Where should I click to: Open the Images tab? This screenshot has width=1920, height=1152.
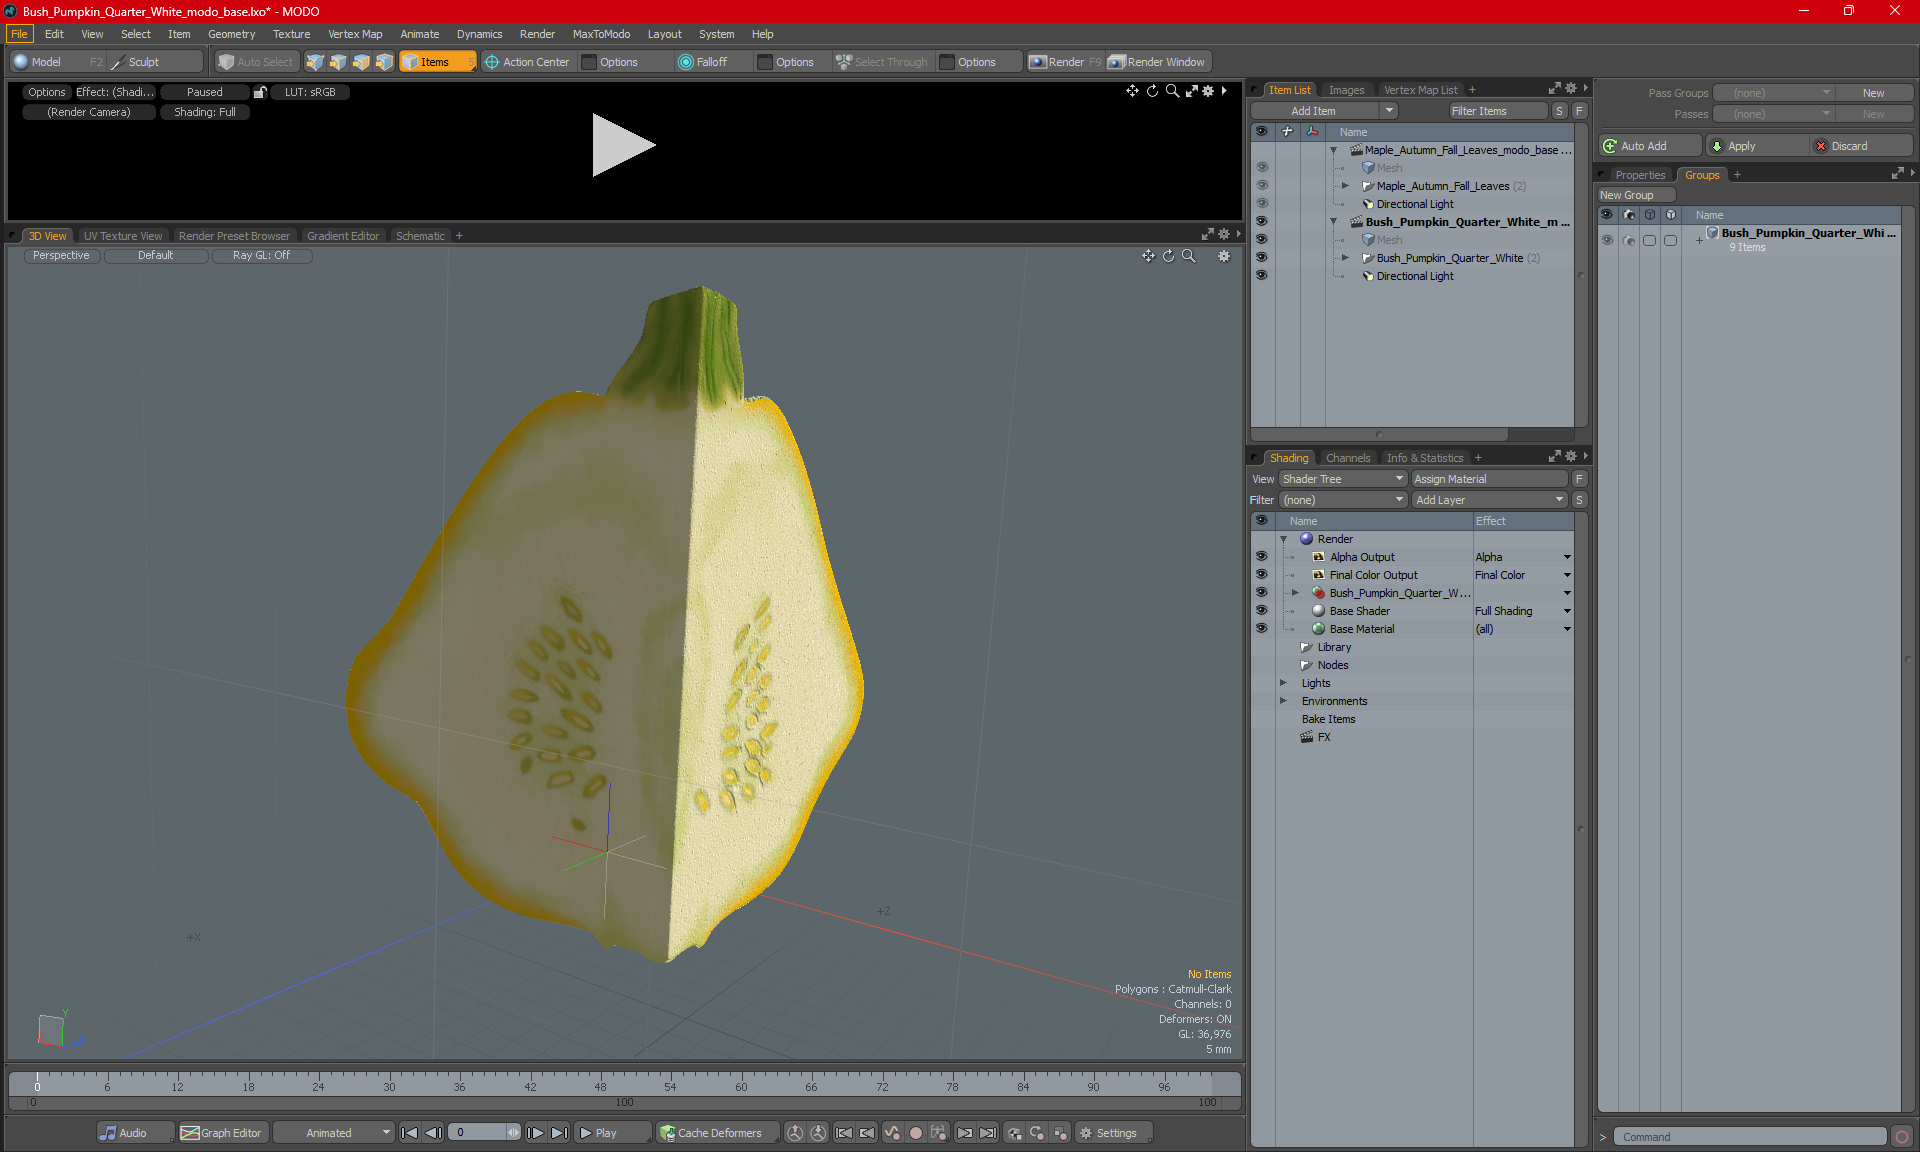[x=1346, y=90]
